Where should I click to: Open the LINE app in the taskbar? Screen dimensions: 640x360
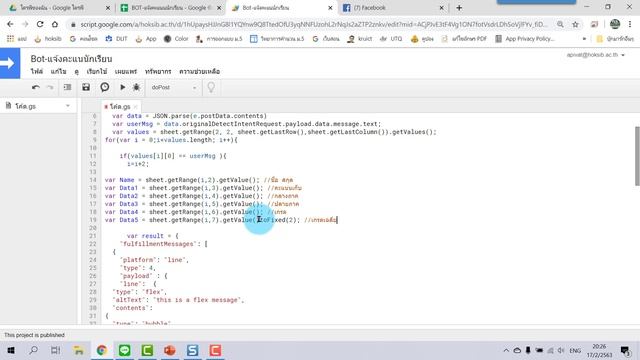pyautogui.click(x=124, y=350)
